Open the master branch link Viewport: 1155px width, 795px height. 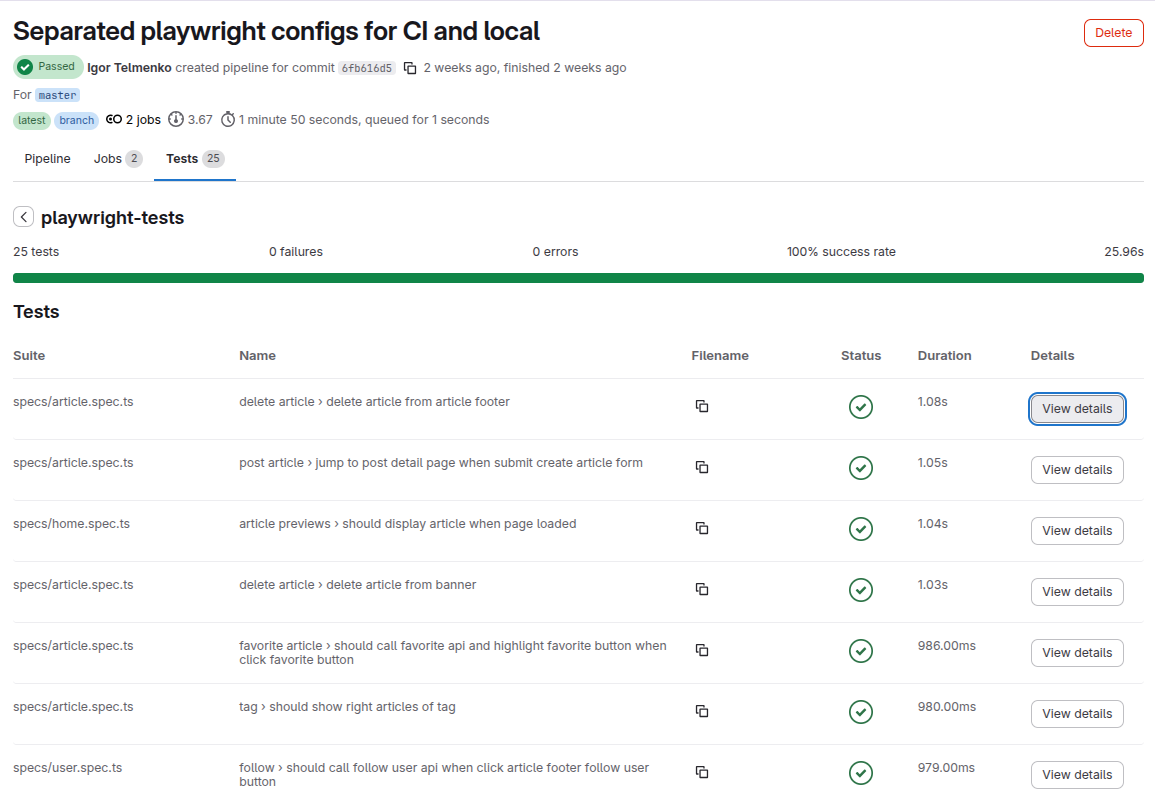point(57,95)
